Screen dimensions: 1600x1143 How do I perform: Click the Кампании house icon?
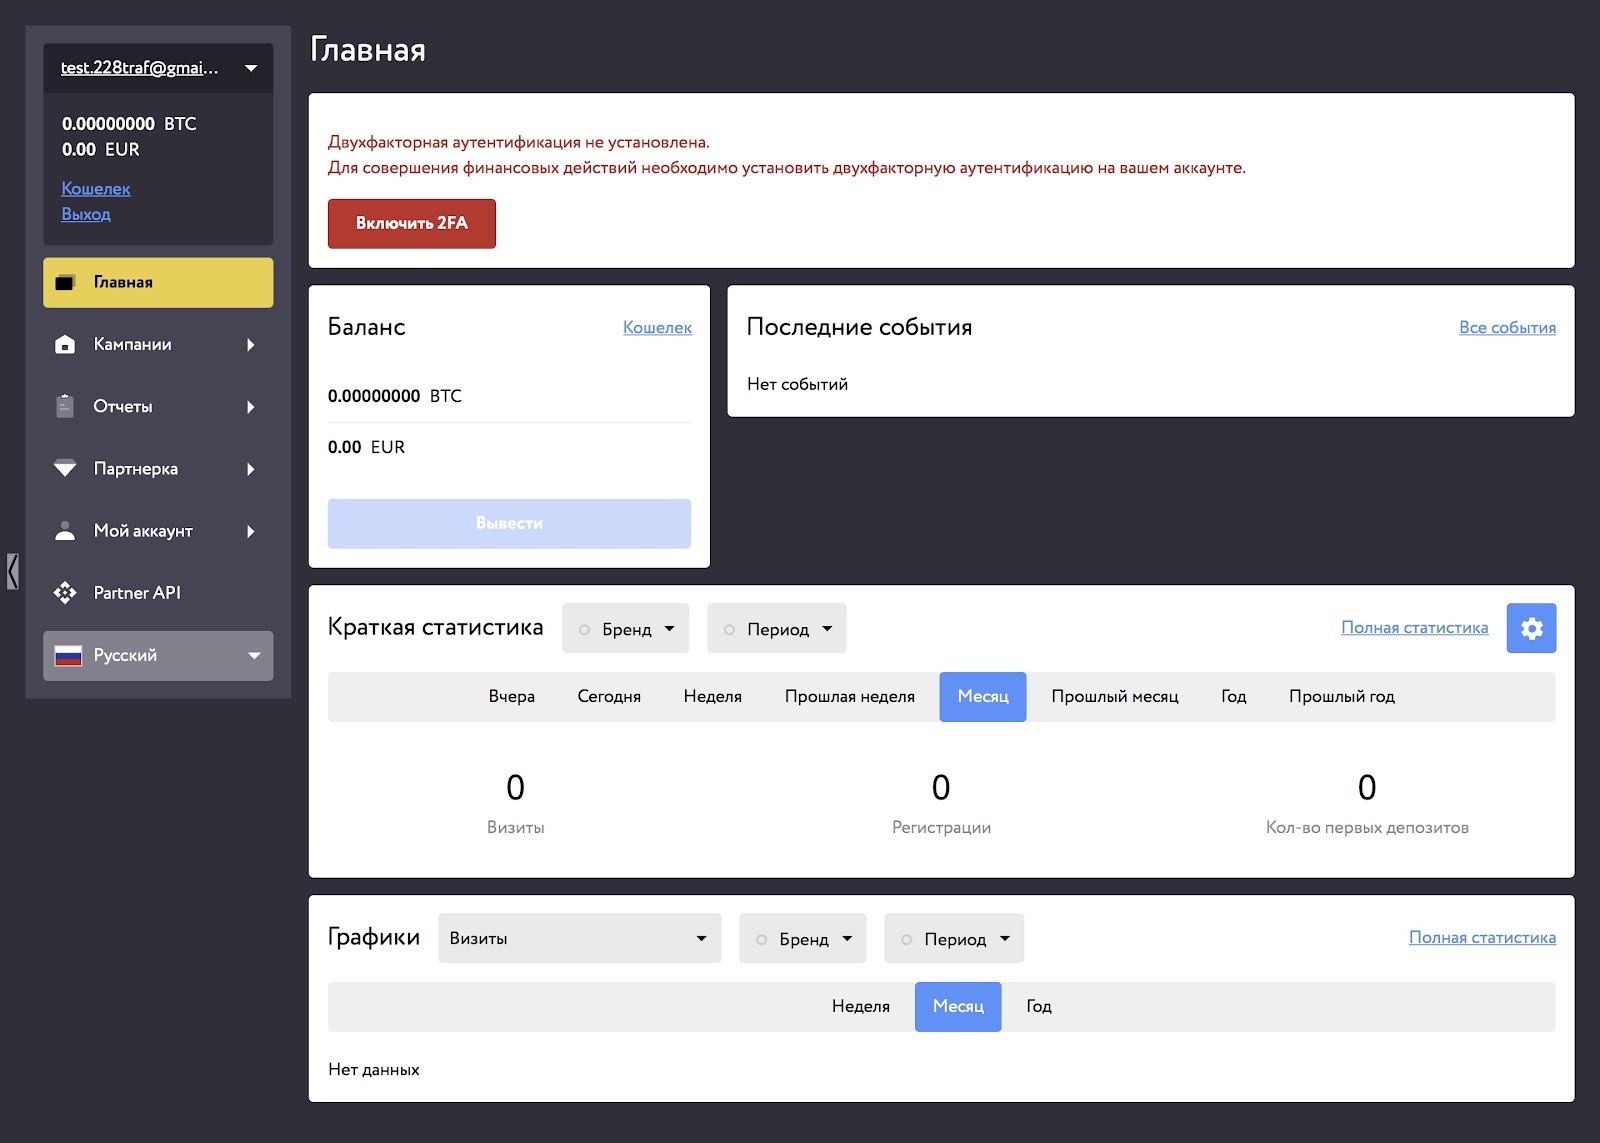click(x=65, y=345)
